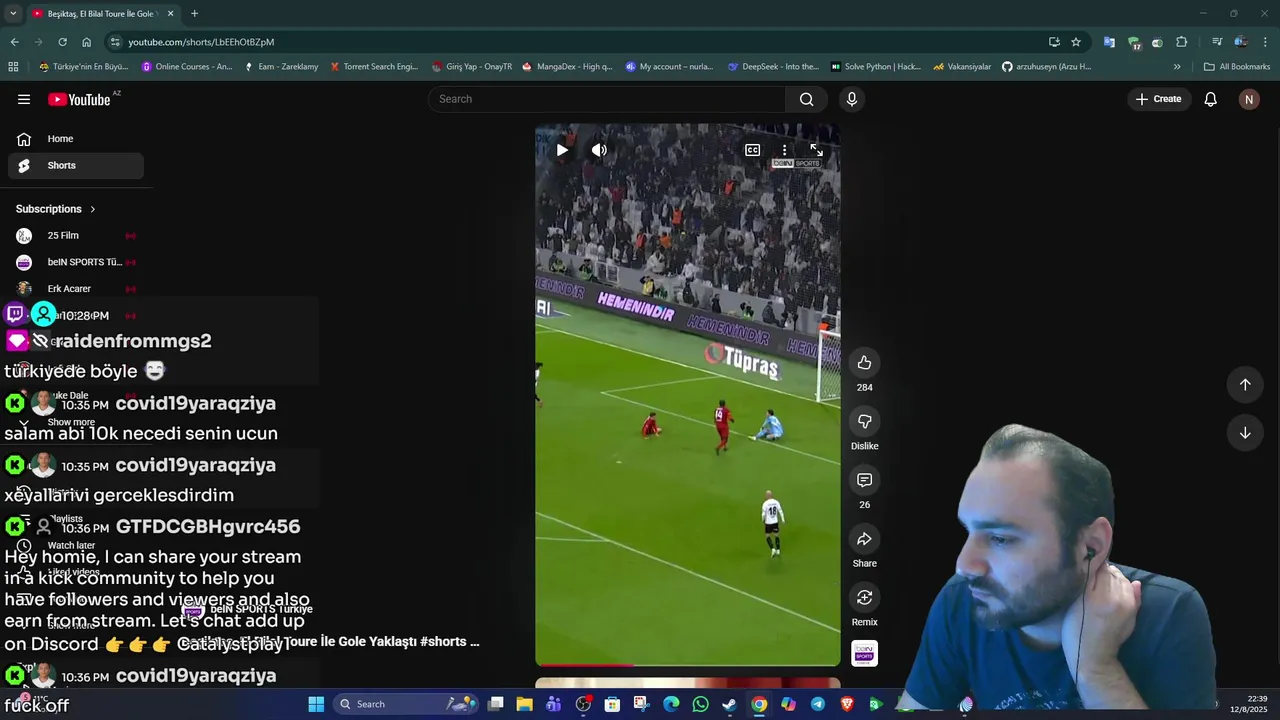Play the paused Short video

click(x=562, y=150)
